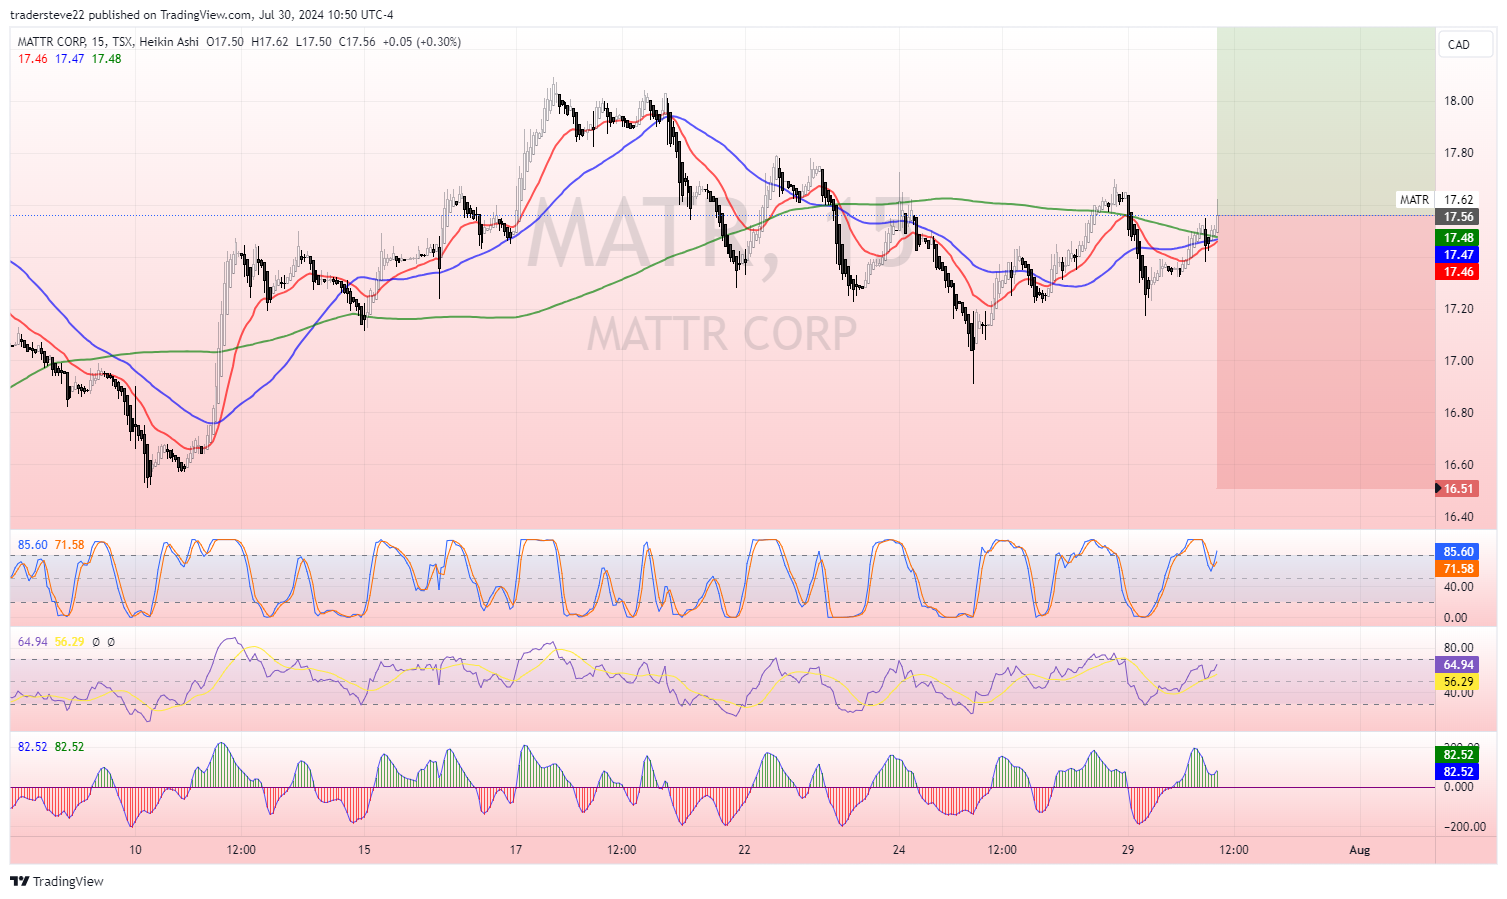
Task: Click the red 17.46 moving average legend value
Action: (x=33, y=59)
